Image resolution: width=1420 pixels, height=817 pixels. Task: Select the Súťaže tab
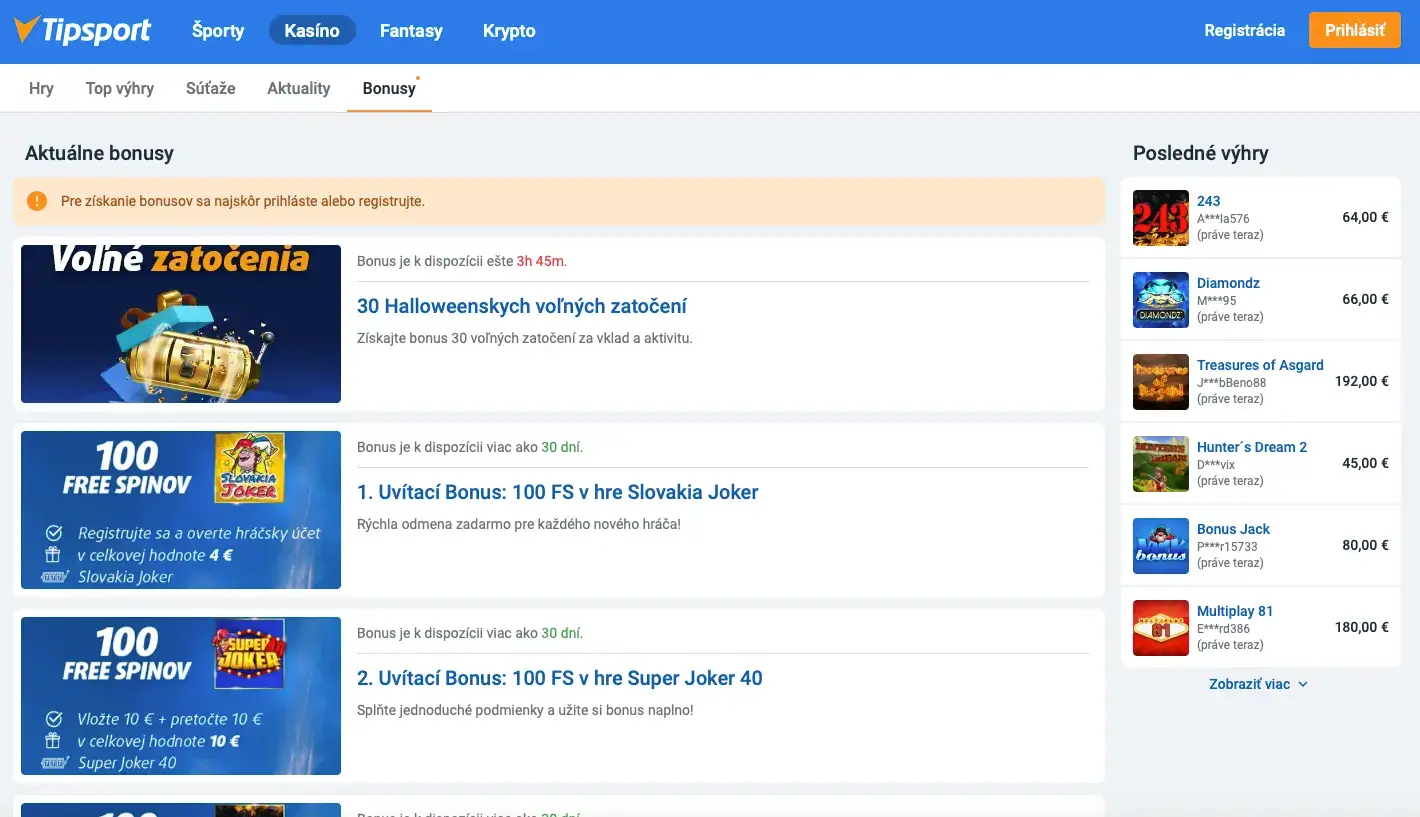[x=210, y=88]
